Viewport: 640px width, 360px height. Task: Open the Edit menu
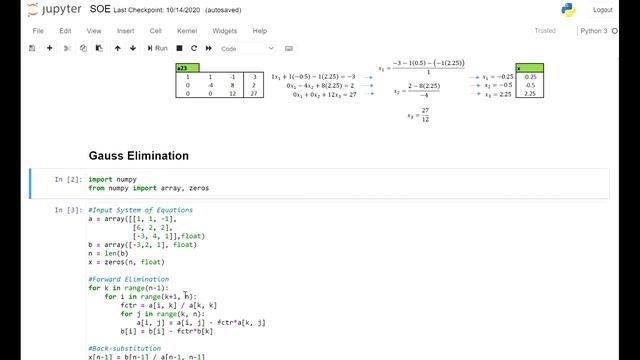pos(65,31)
